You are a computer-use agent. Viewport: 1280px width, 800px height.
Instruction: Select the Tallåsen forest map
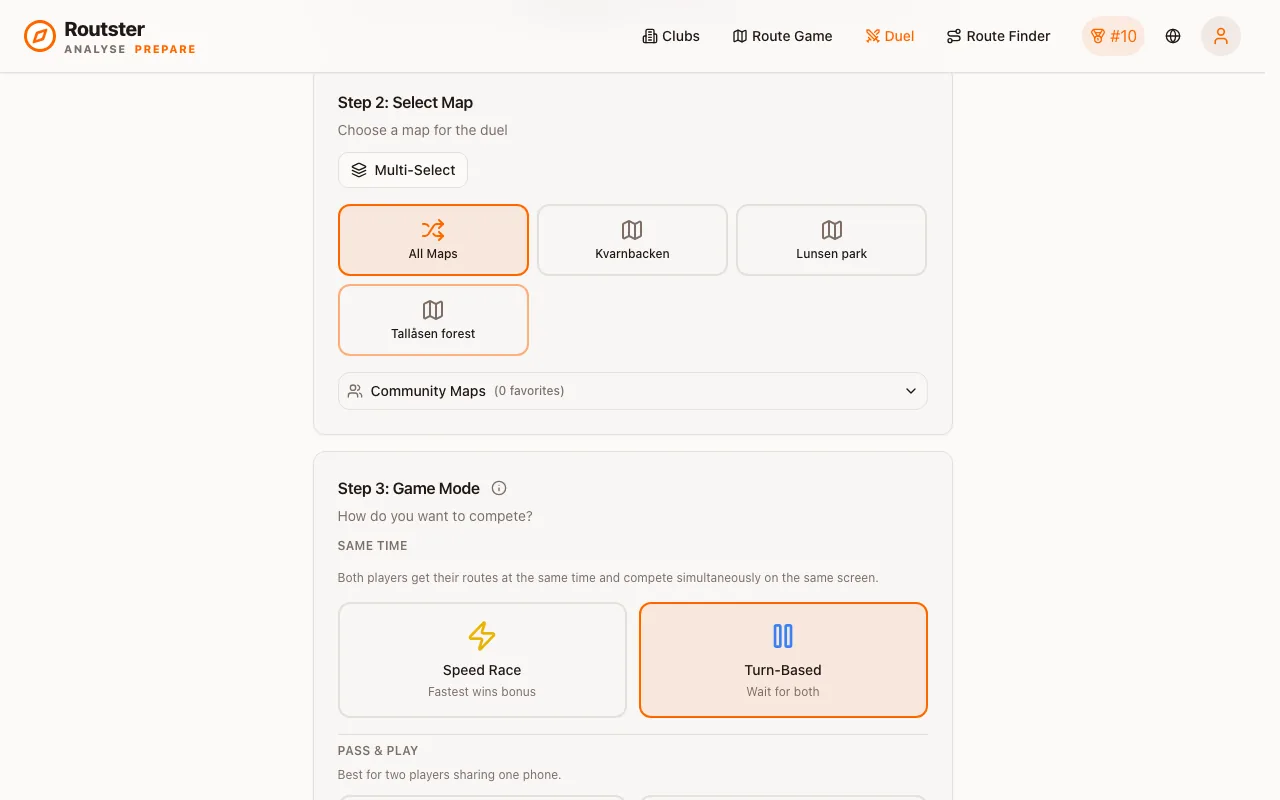433,320
